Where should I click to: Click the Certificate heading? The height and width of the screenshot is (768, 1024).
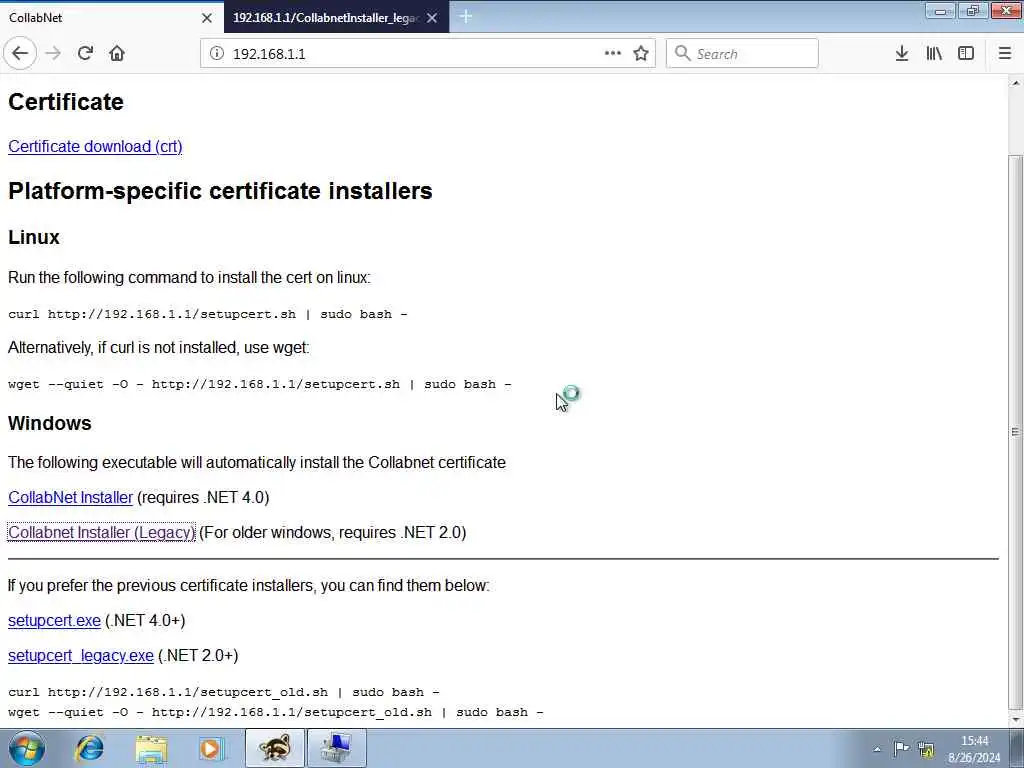[x=66, y=102]
